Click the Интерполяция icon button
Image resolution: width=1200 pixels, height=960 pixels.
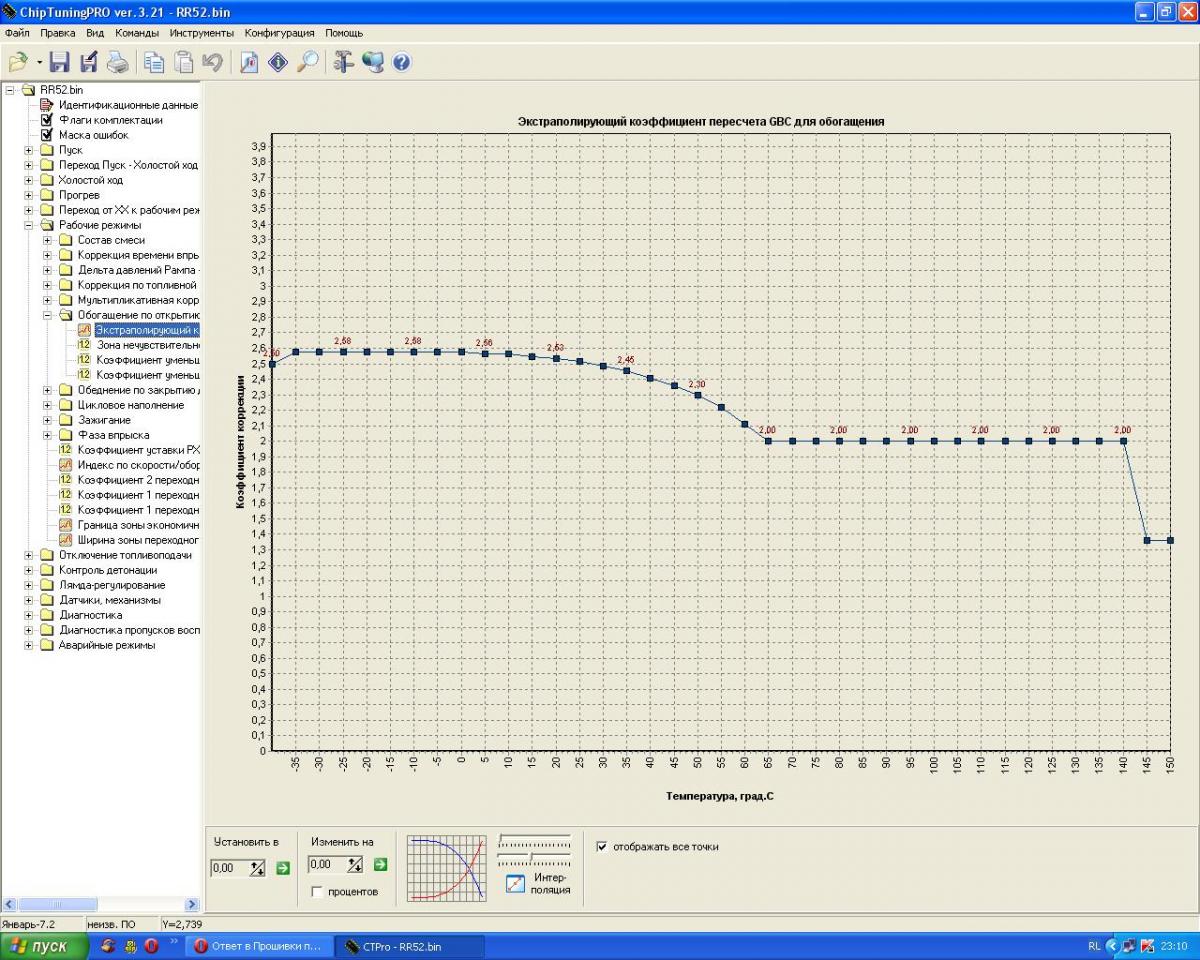(515, 883)
